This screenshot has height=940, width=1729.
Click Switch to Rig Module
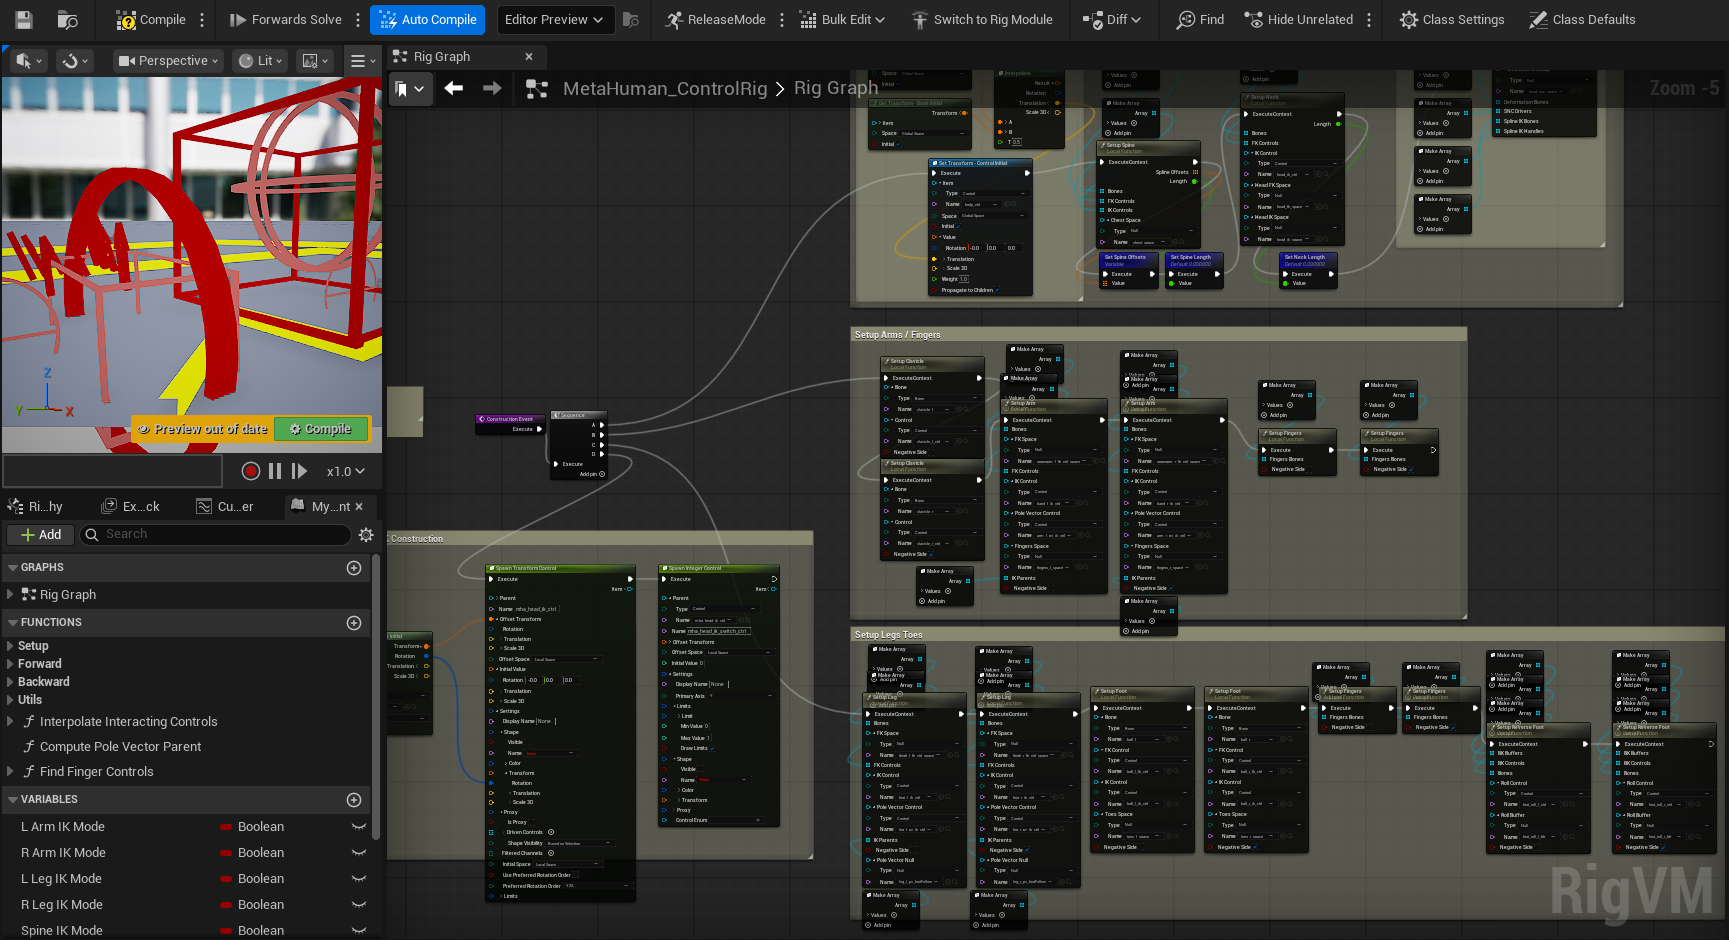pyautogui.click(x=981, y=20)
